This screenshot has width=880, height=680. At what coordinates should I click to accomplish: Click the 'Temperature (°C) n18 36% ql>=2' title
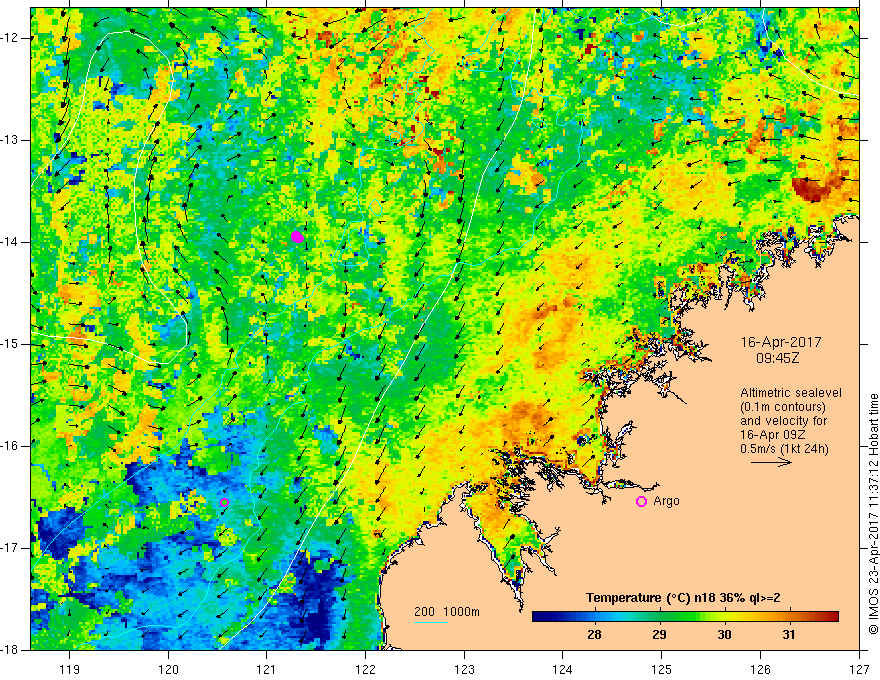pyautogui.click(x=683, y=598)
